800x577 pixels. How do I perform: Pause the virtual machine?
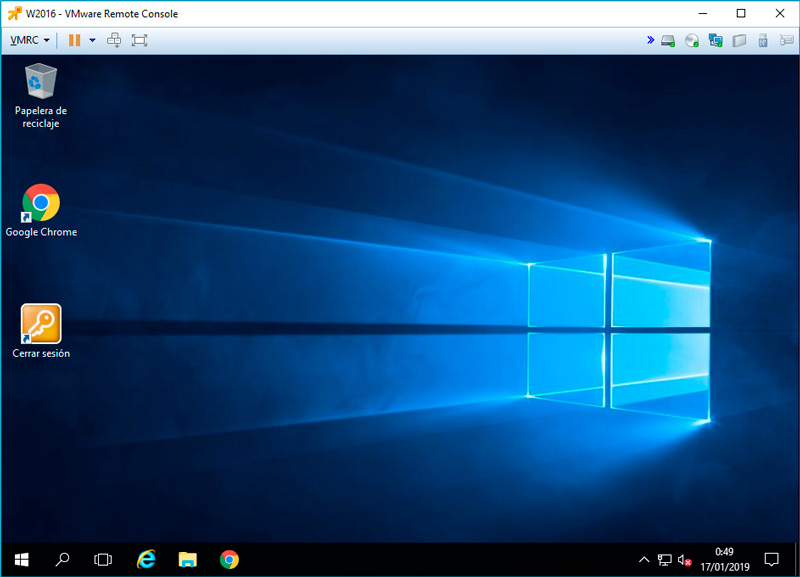pyautogui.click(x=74, y=40)
